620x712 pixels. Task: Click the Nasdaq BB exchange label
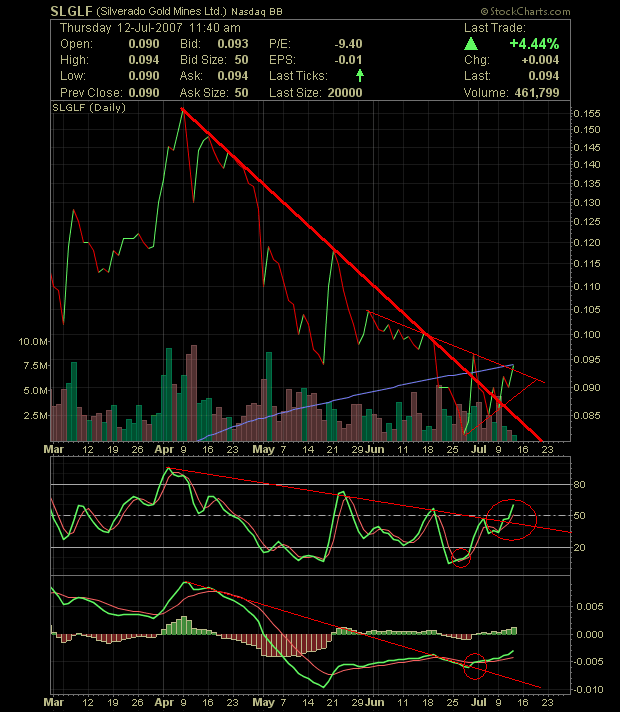click(x=257, y=12)
